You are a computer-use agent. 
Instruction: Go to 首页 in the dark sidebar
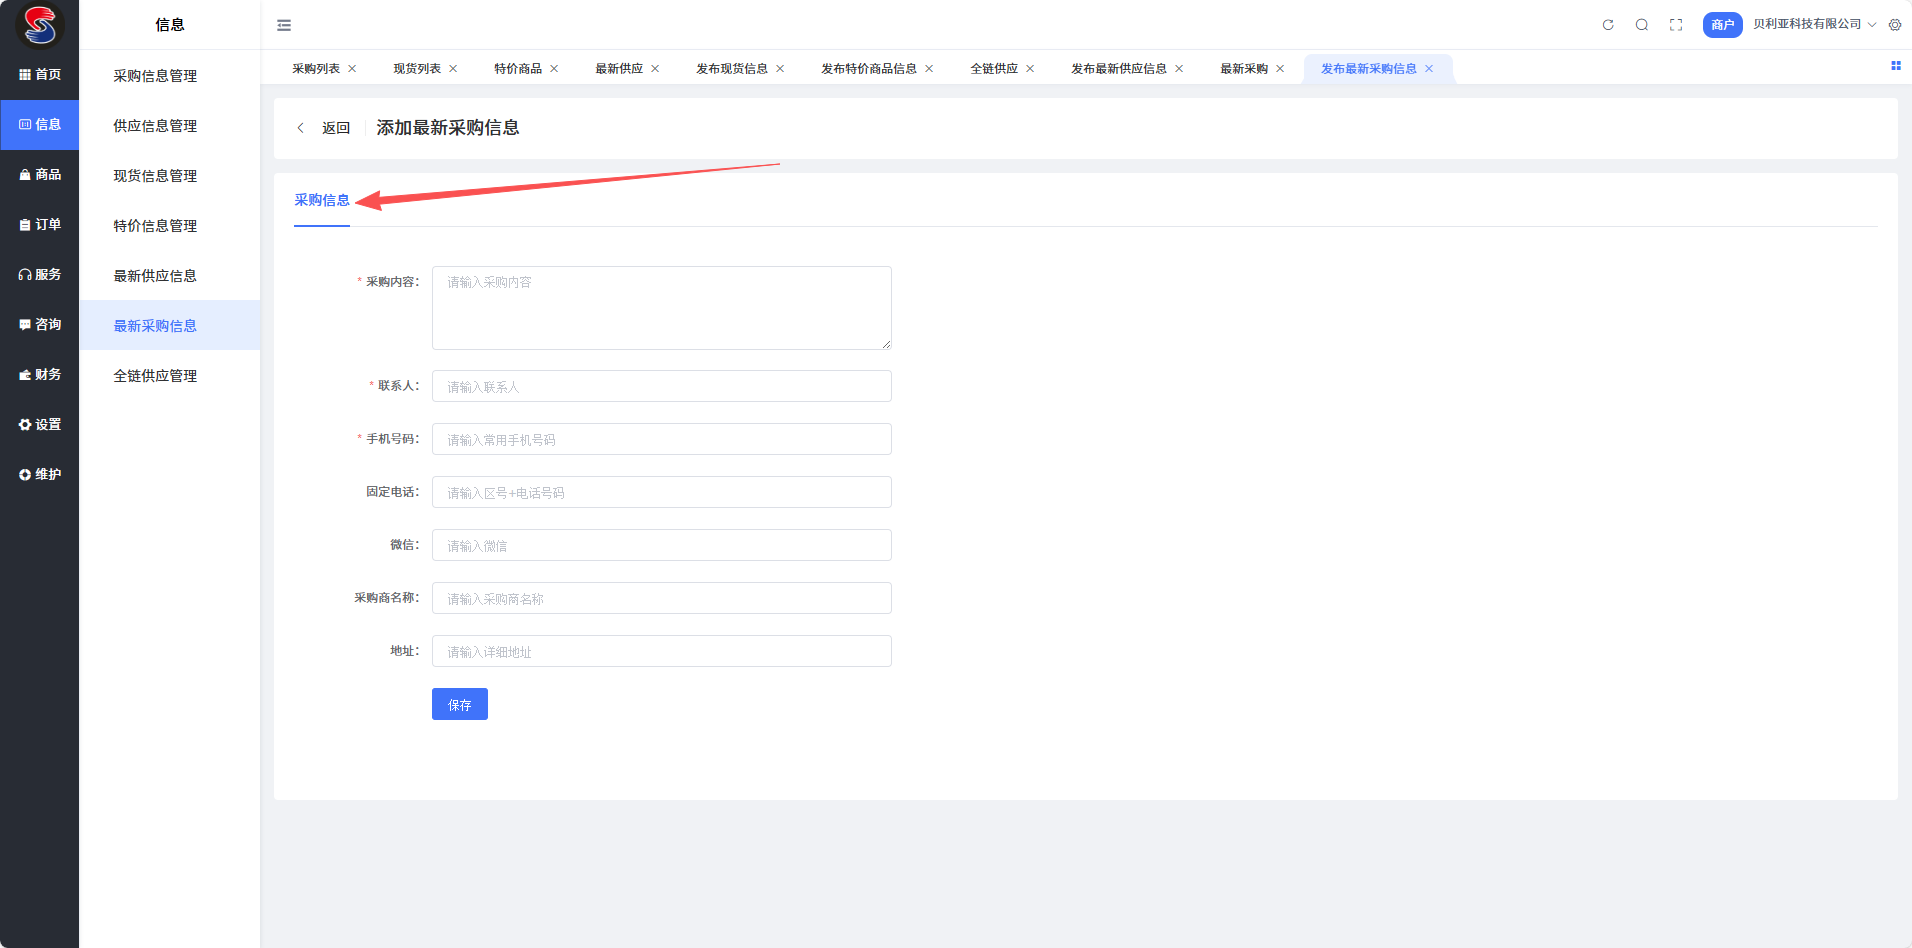tap(40, 75)
